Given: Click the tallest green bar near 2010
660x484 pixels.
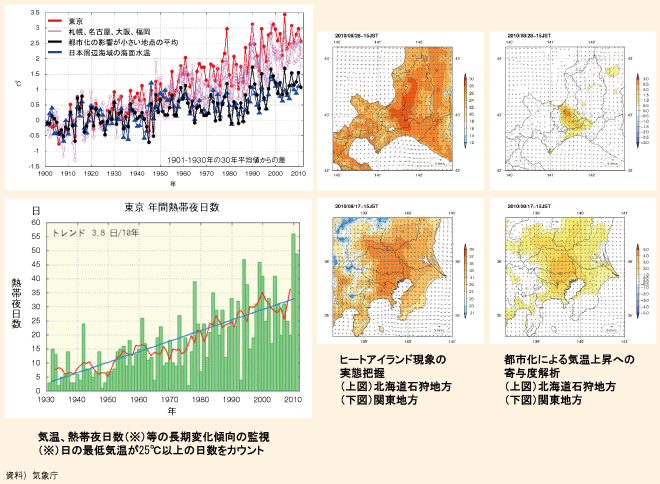Looking at the screenshot, I should [x=293, y=312].
